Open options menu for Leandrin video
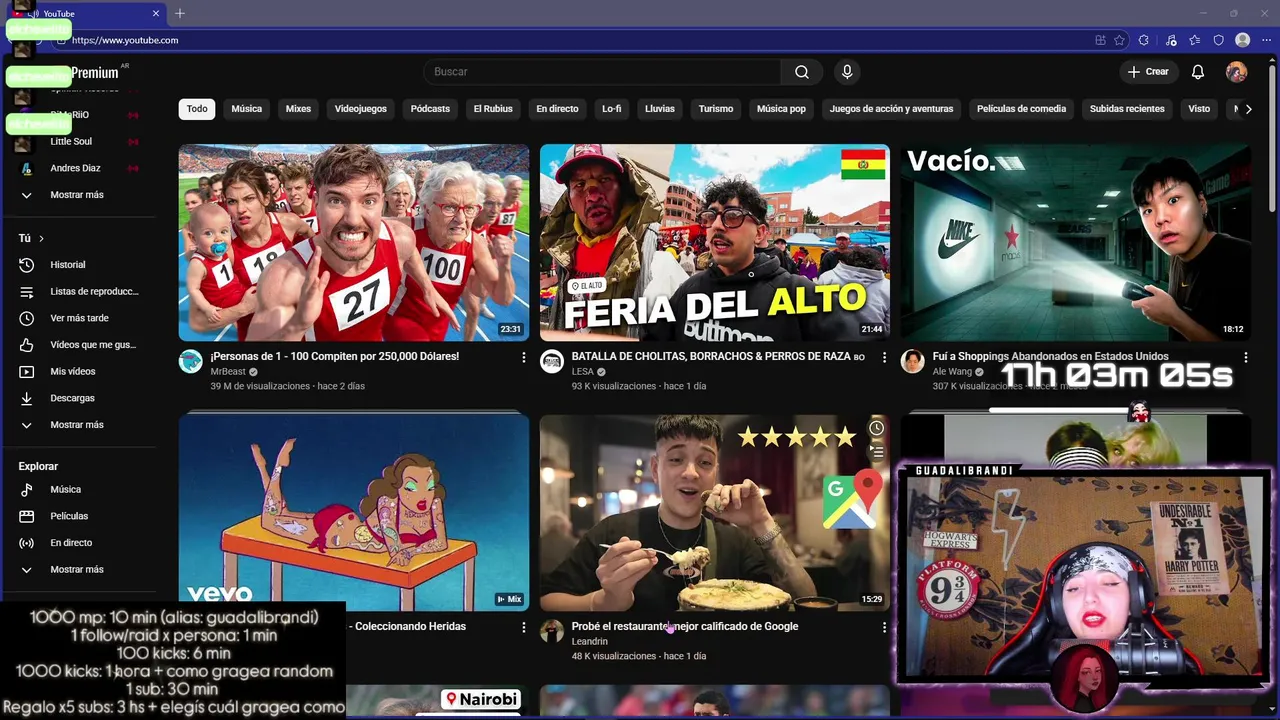The height and width of the screenshot is (720, 1280). click(884, 627)
